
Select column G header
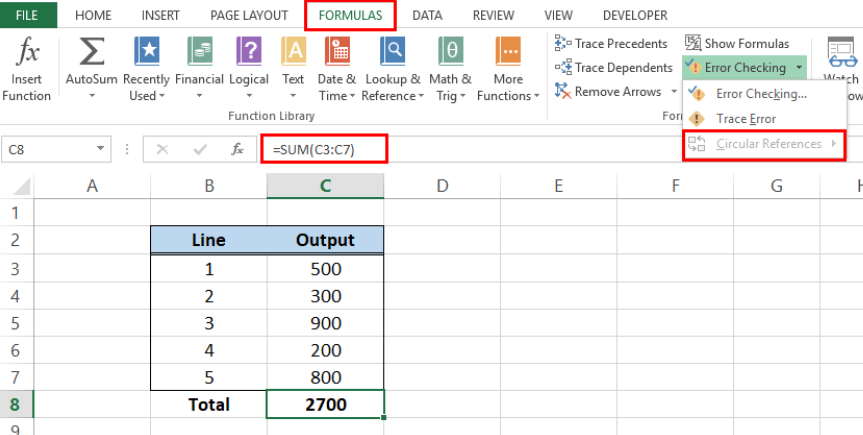coord(777,186)
